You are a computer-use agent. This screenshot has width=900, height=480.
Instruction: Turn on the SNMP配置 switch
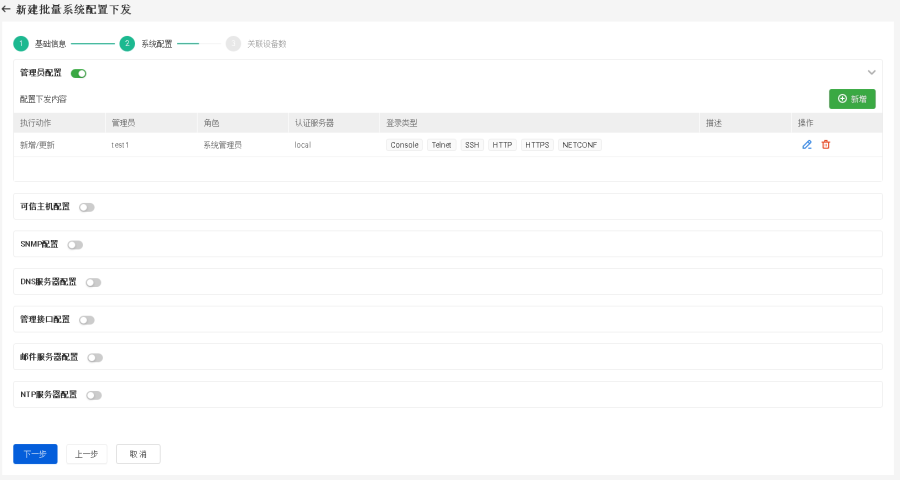coord(75,245)
